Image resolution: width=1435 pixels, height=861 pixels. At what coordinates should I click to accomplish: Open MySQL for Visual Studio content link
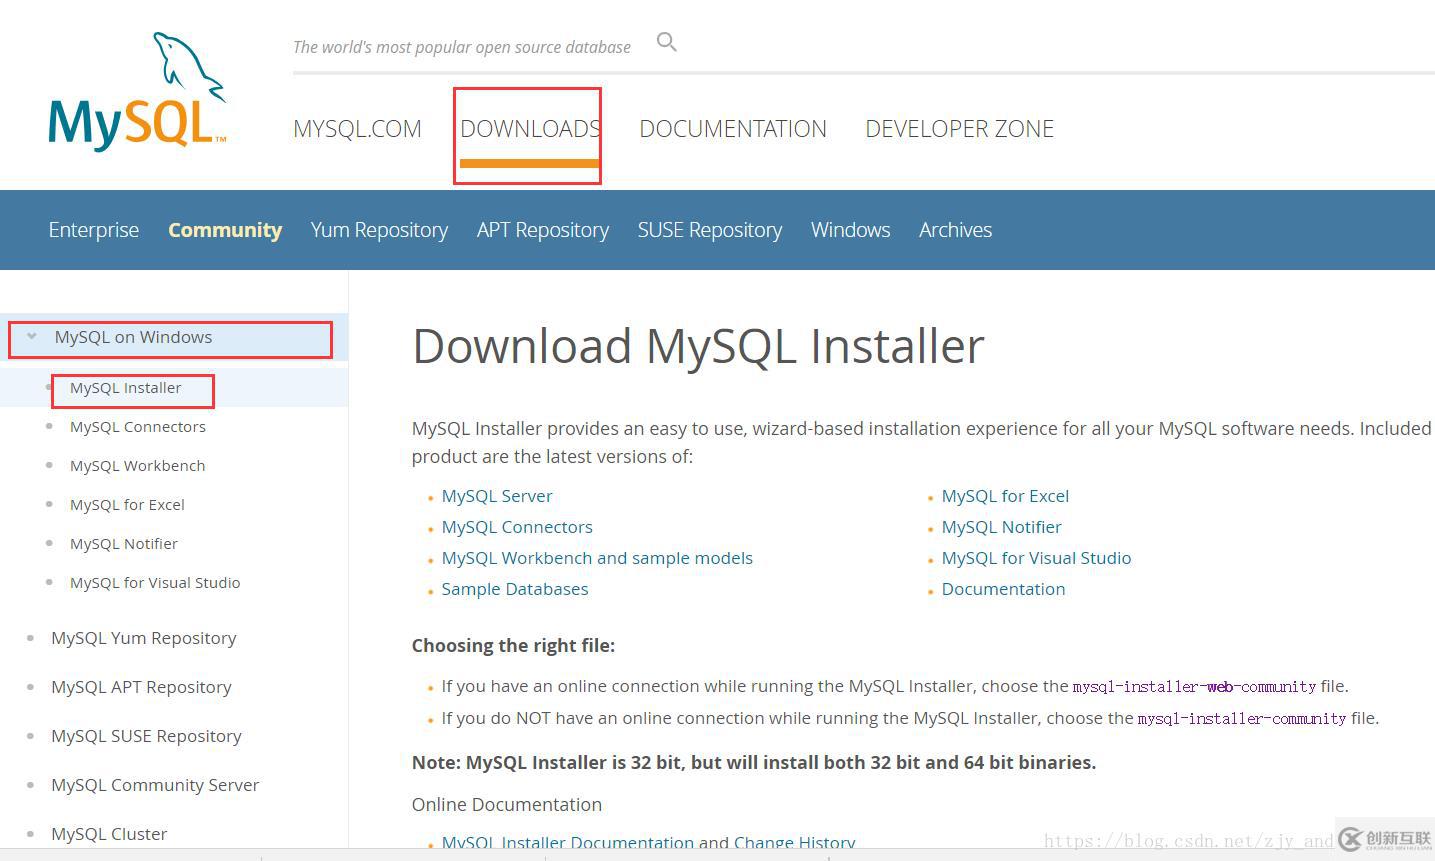tap(1036, 558)
